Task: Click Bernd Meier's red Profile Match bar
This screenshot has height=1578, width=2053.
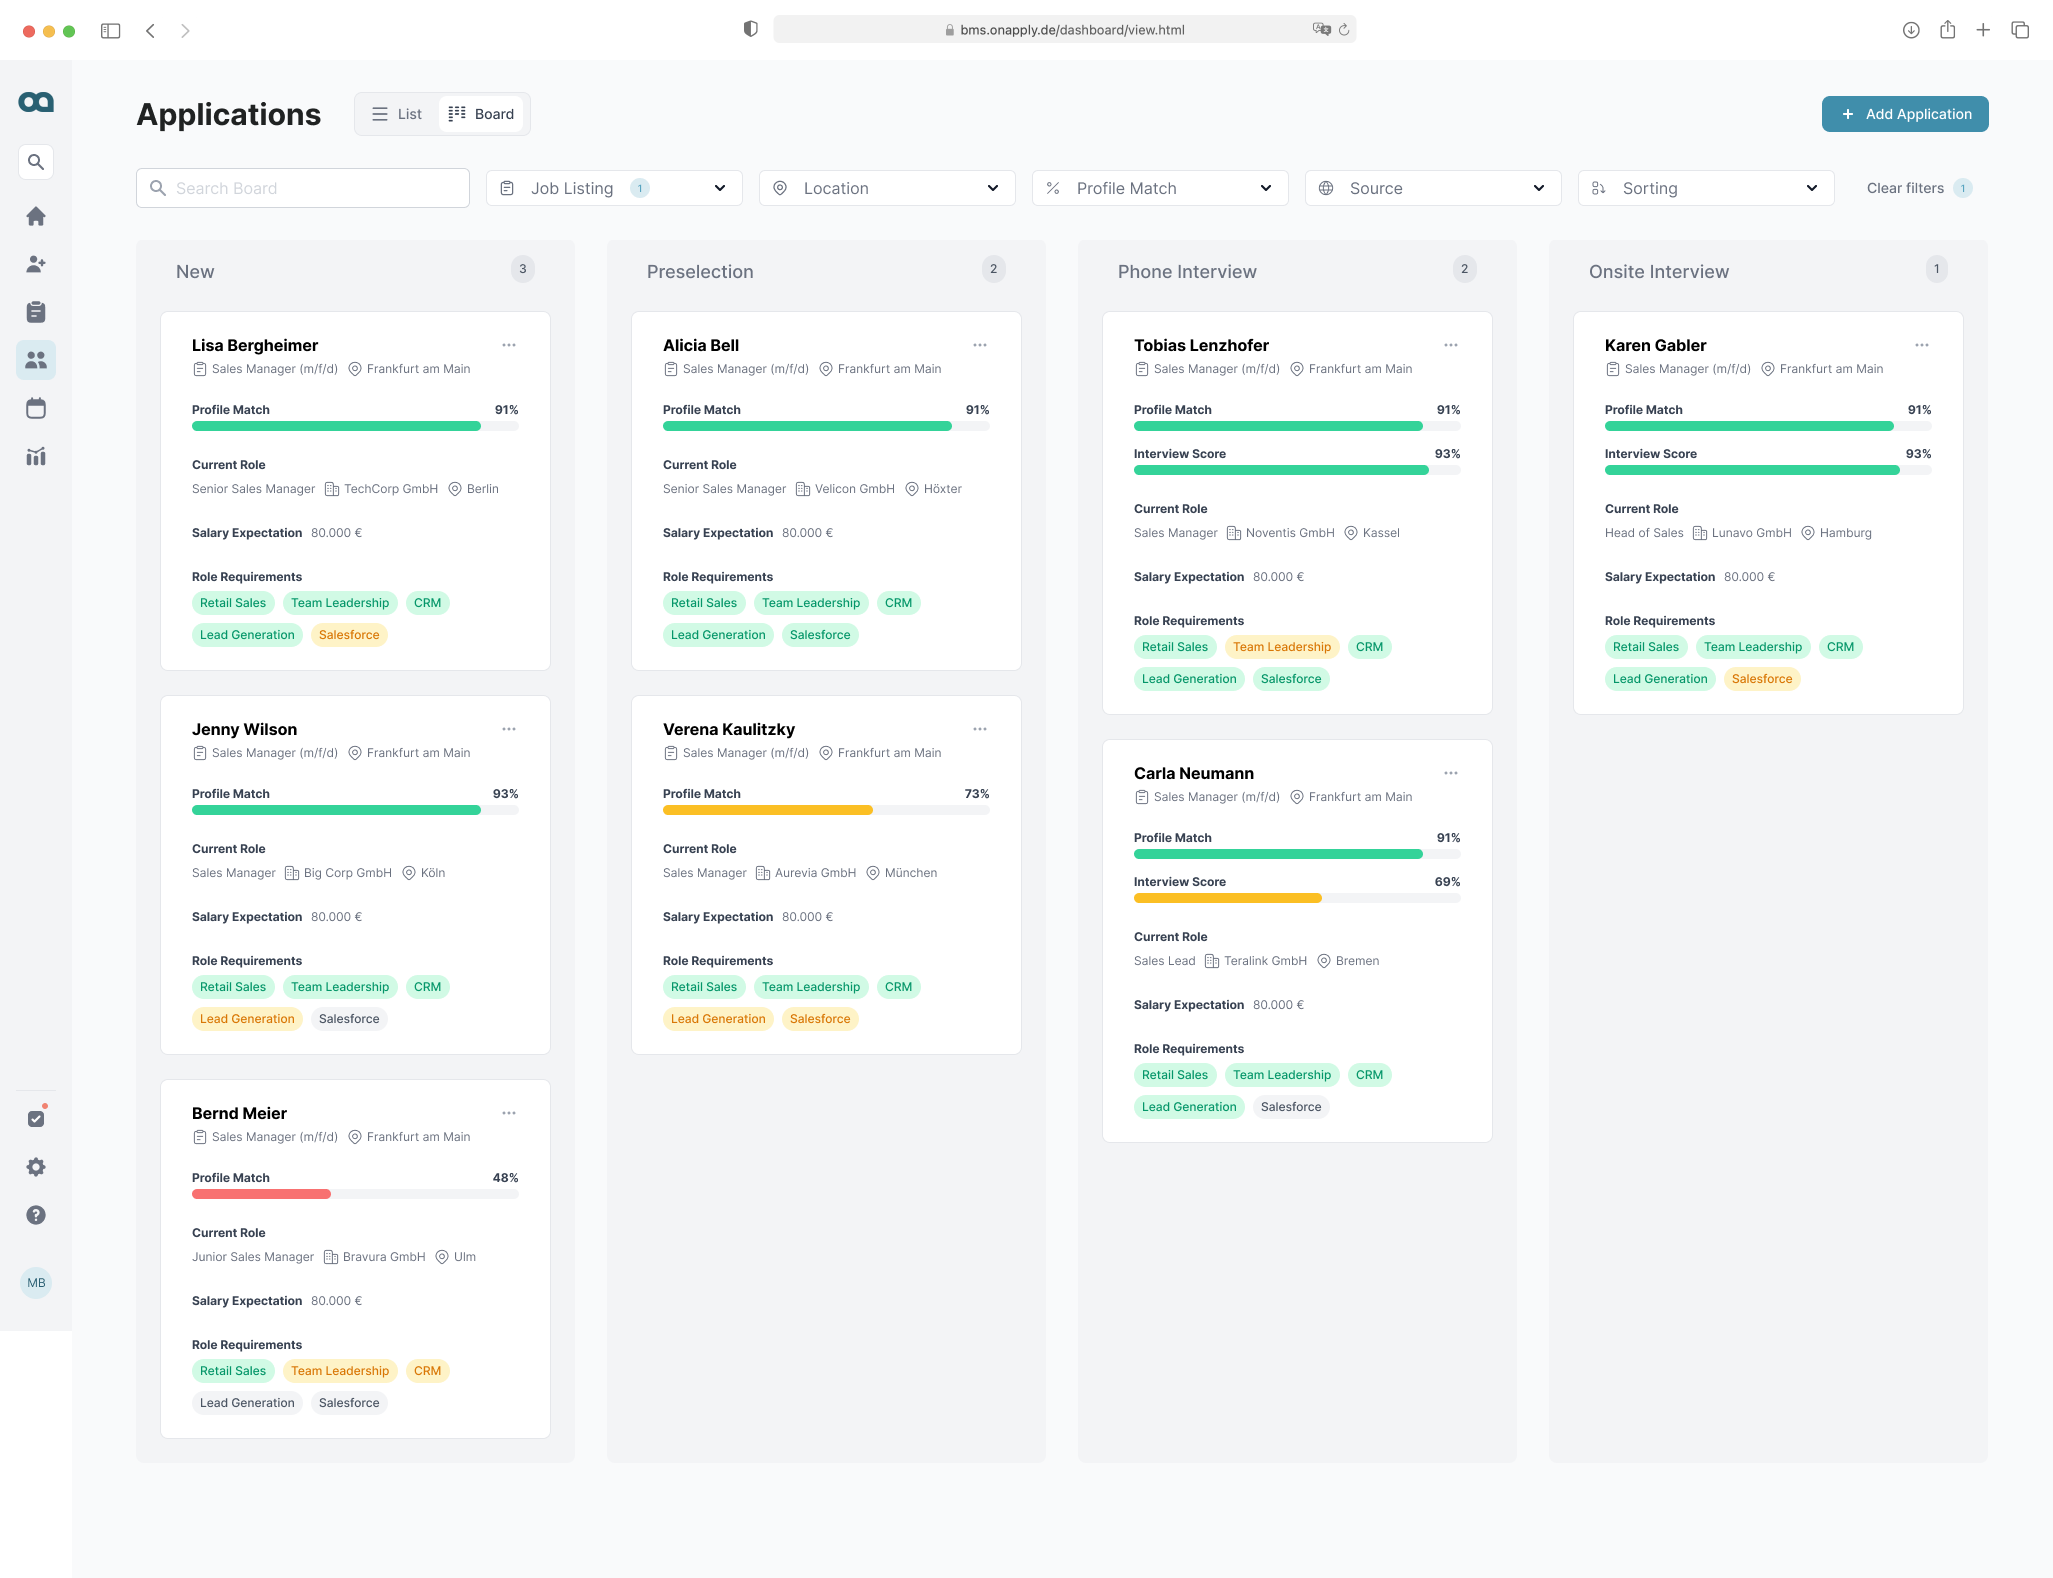Action: pos(261,1194)
